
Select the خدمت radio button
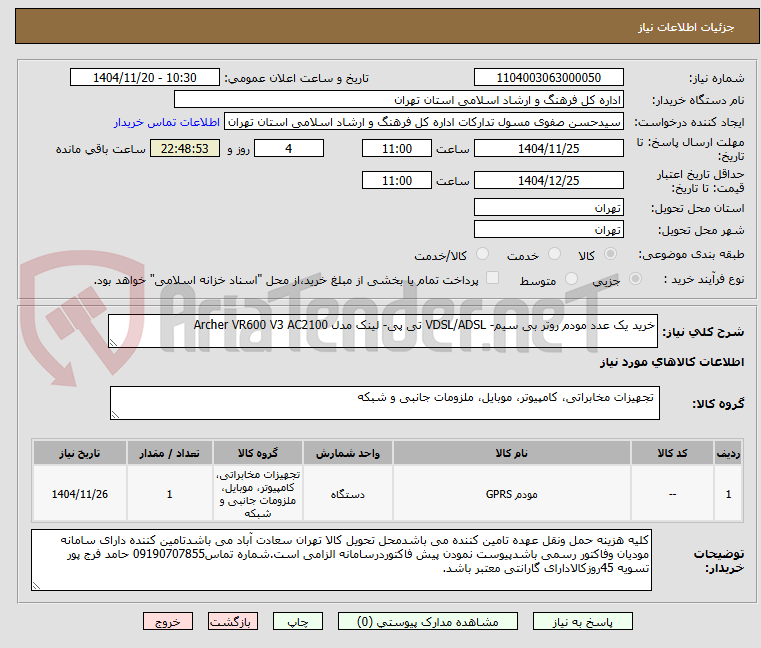[554, 254]
